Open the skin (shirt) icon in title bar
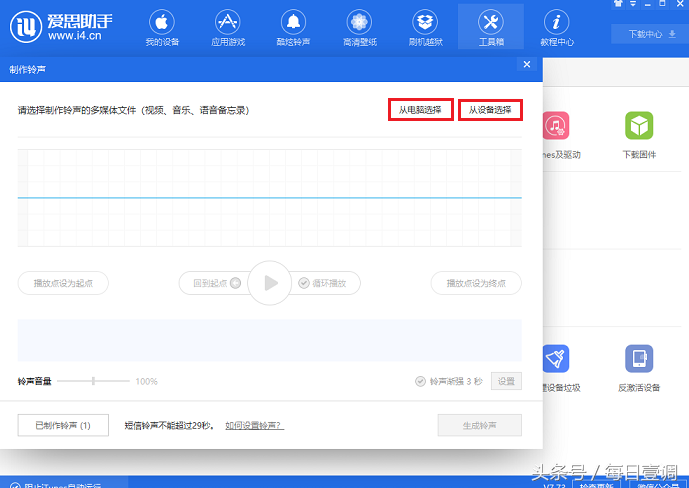The width and height of the screenshot is (689, 488). 618,4
